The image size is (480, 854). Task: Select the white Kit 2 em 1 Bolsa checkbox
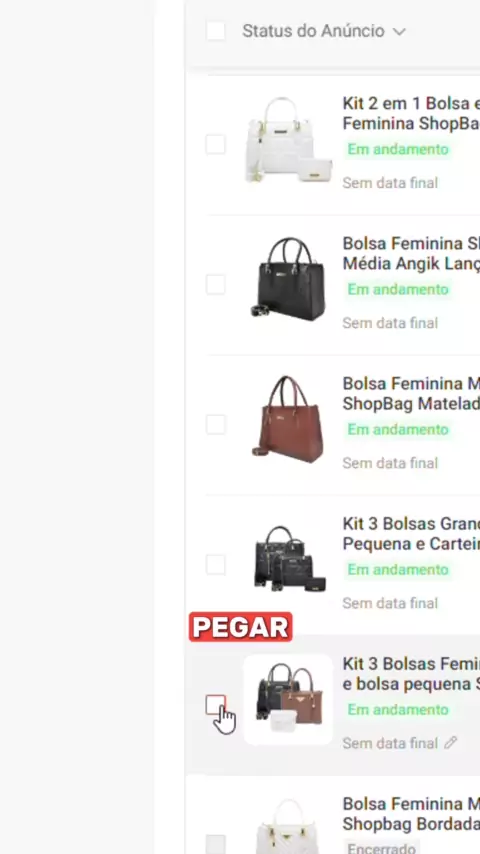click(215, 144)
